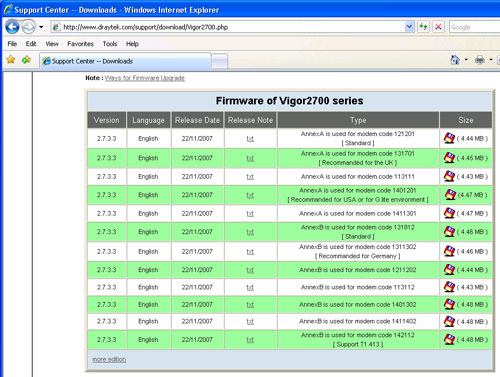This screenshot has height=377, width=500.
Task: Open release note txt for modem code 131701
Action: point(250,158)
